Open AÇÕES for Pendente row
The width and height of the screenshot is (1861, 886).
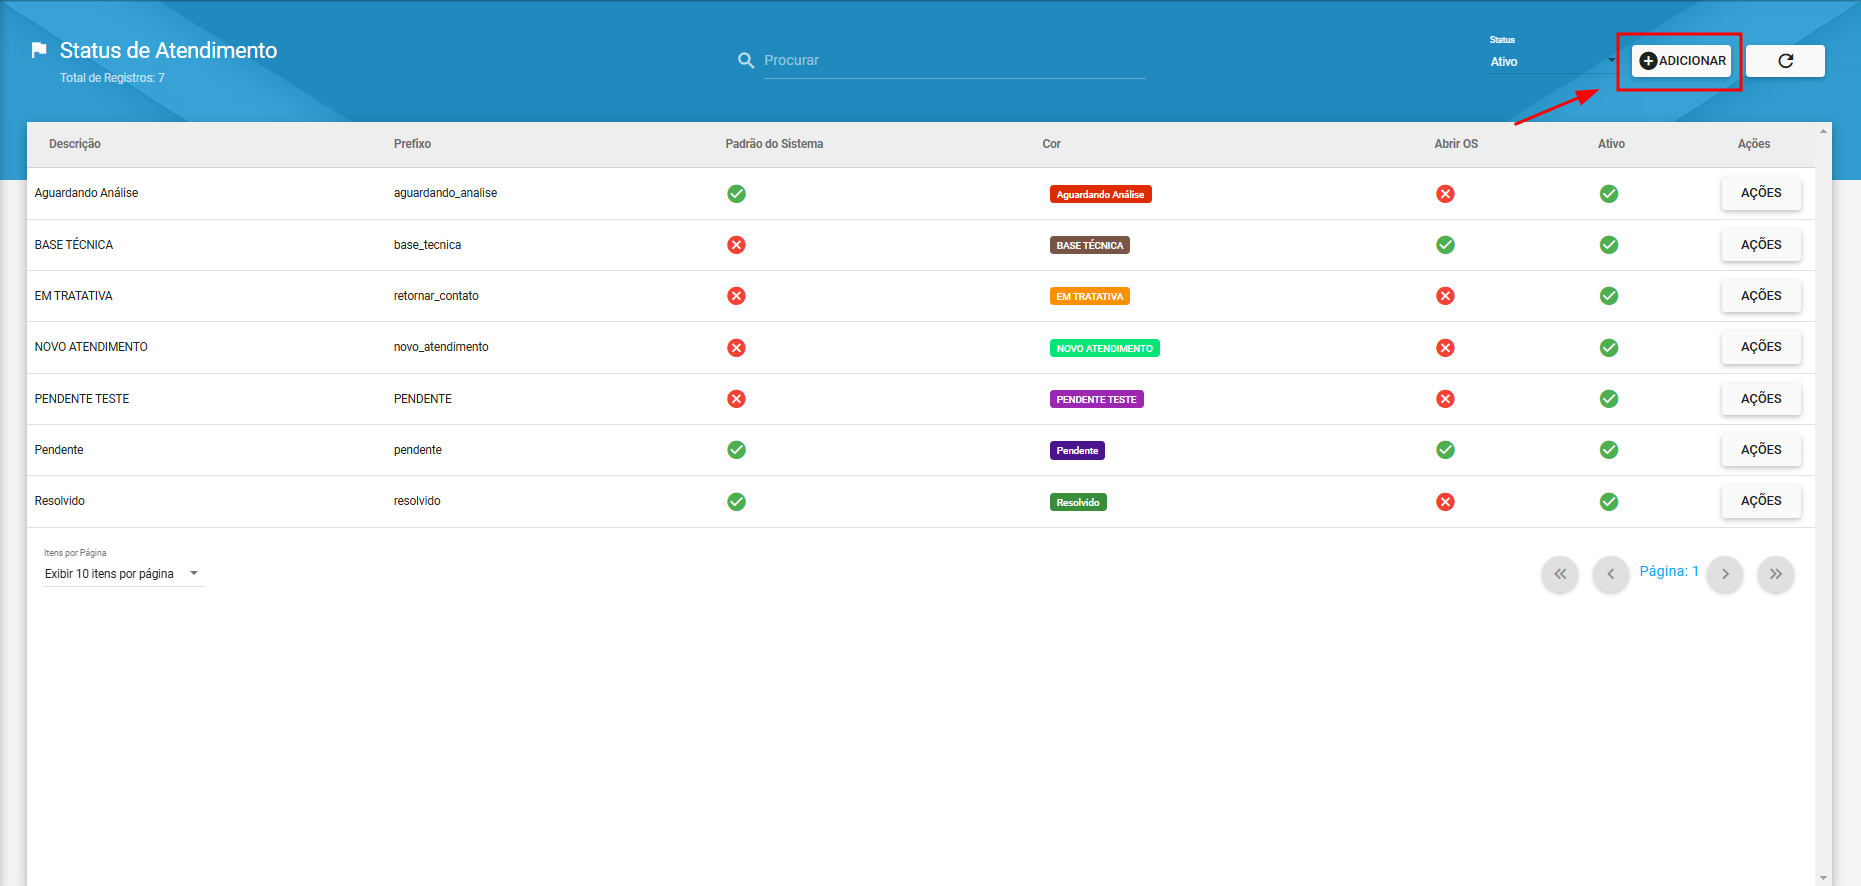1761,450
